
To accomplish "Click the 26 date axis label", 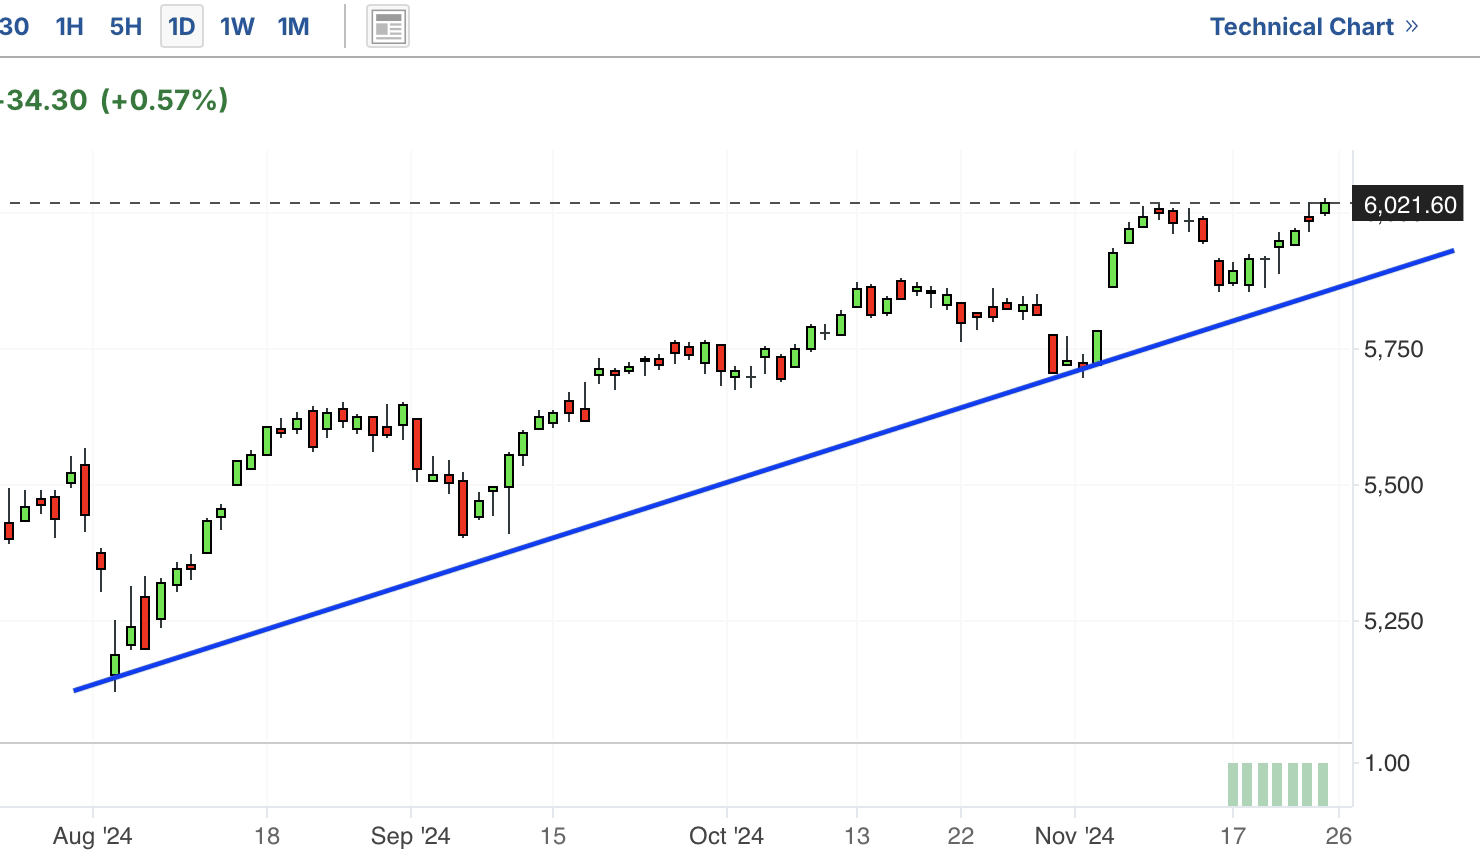I will tap(1339, 836).
